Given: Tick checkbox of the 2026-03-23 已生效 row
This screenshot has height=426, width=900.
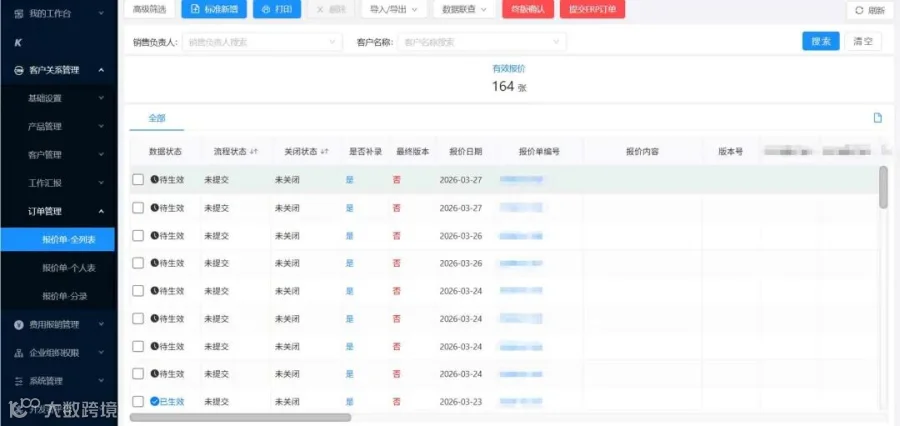Looking at the screenshot, I should (138, 401).
